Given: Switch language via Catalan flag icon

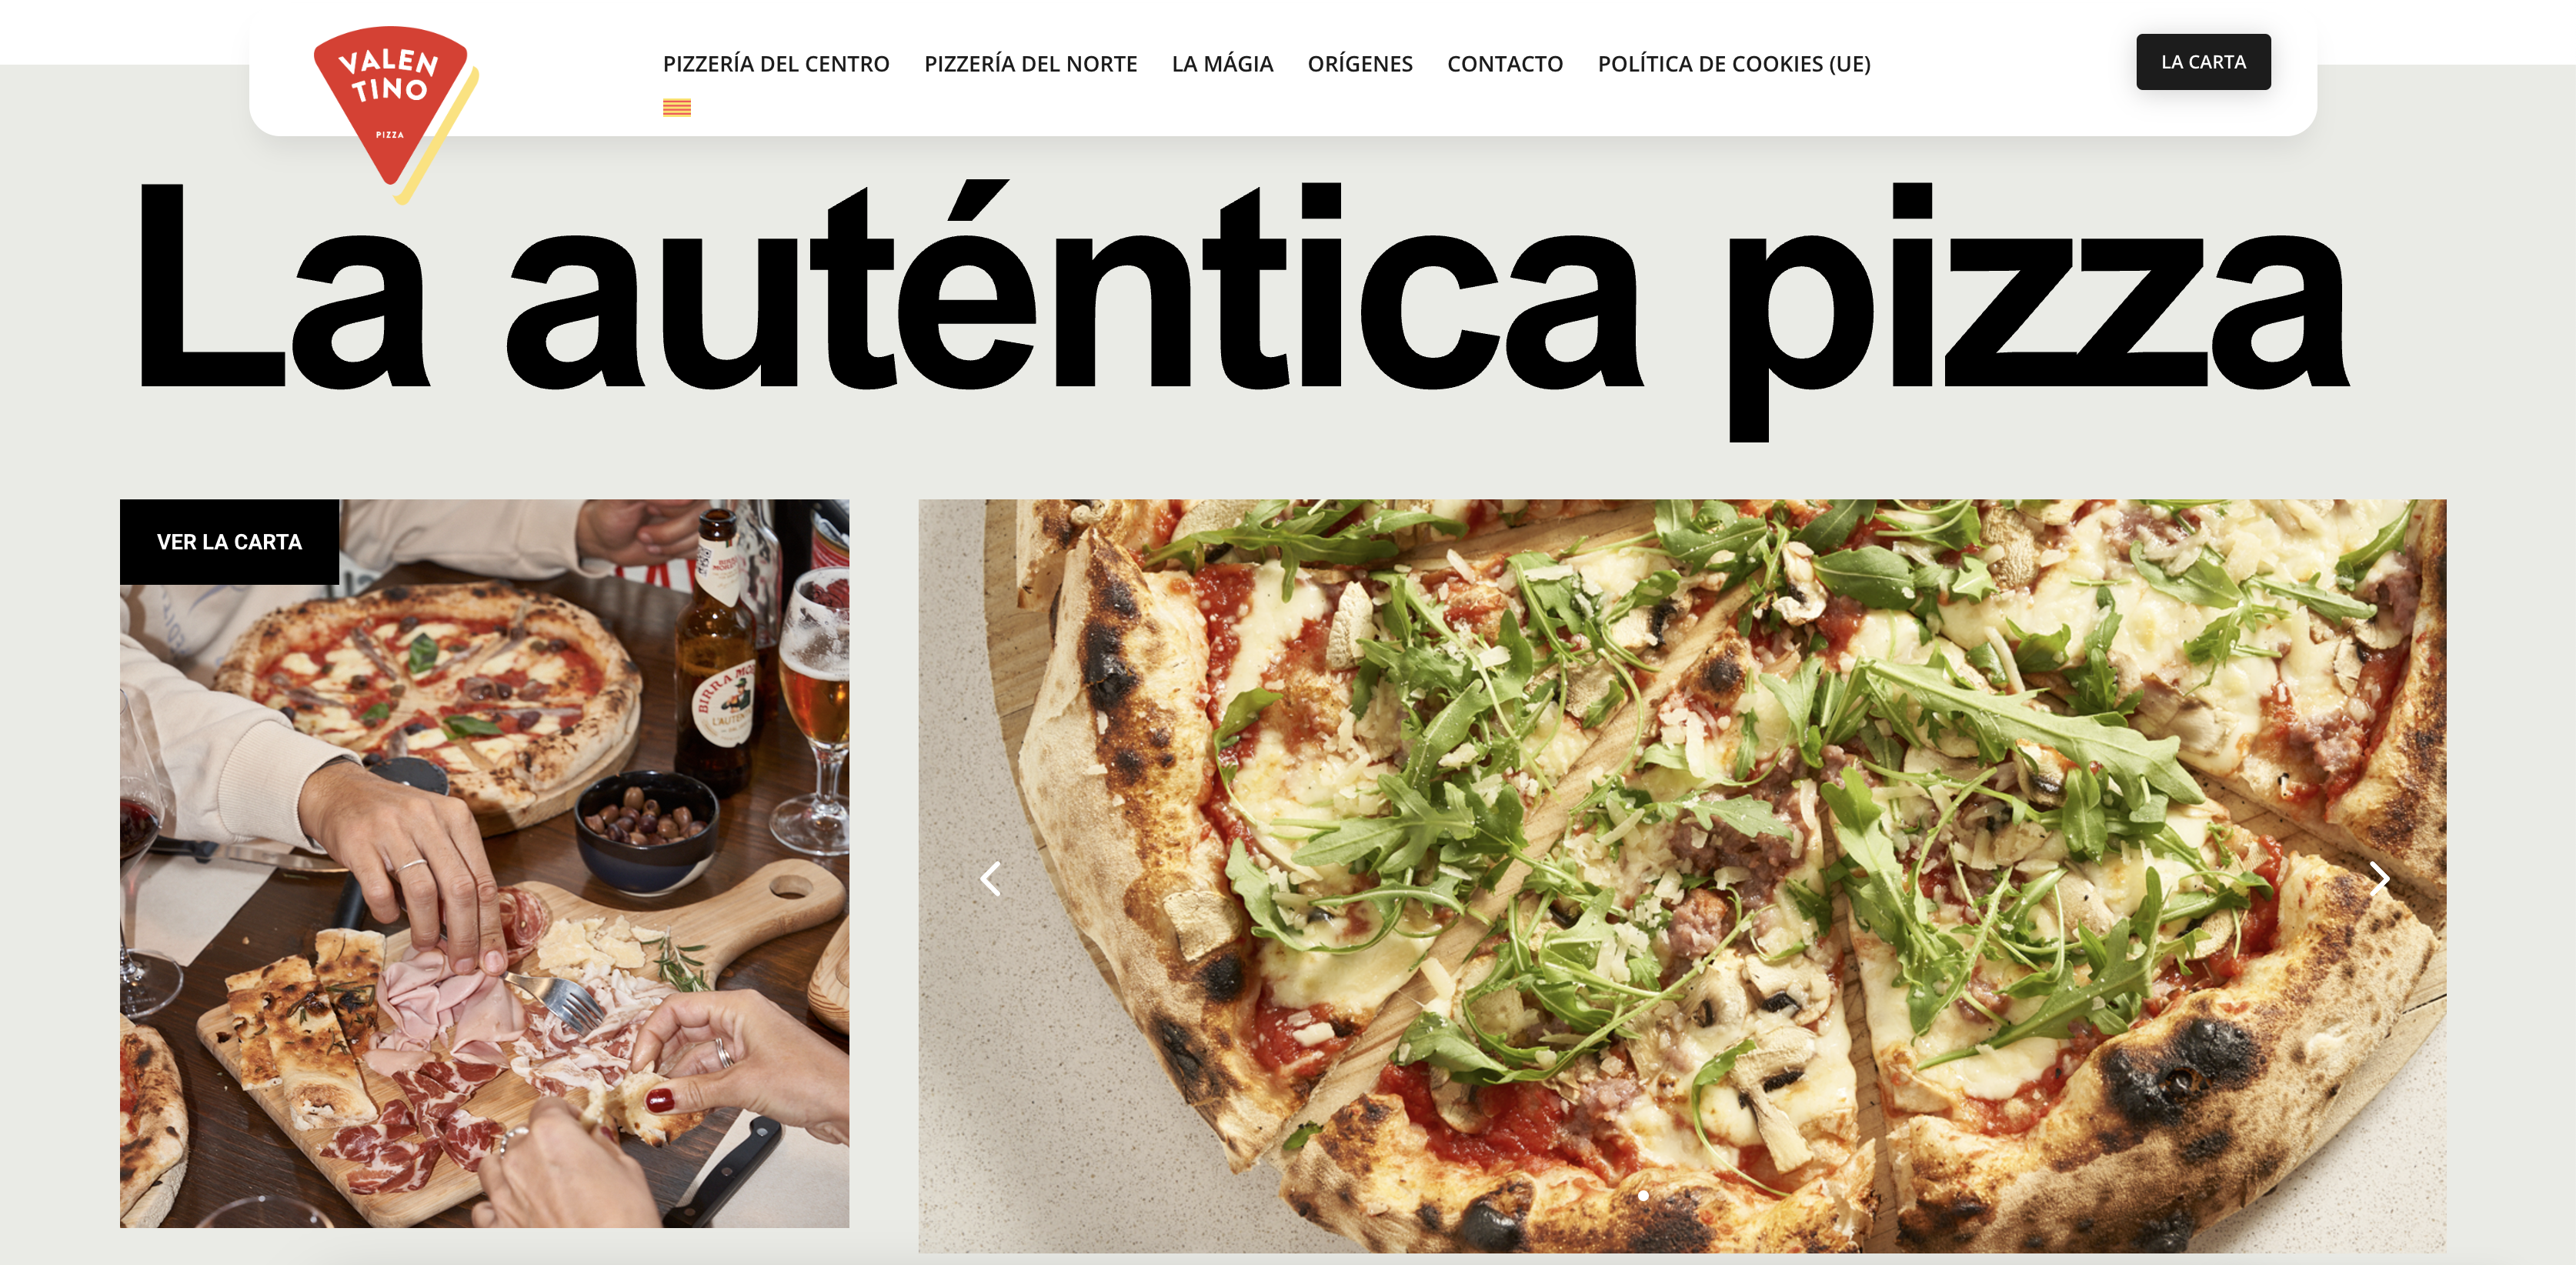Looking at the screenshot, I should coord(677,108).
